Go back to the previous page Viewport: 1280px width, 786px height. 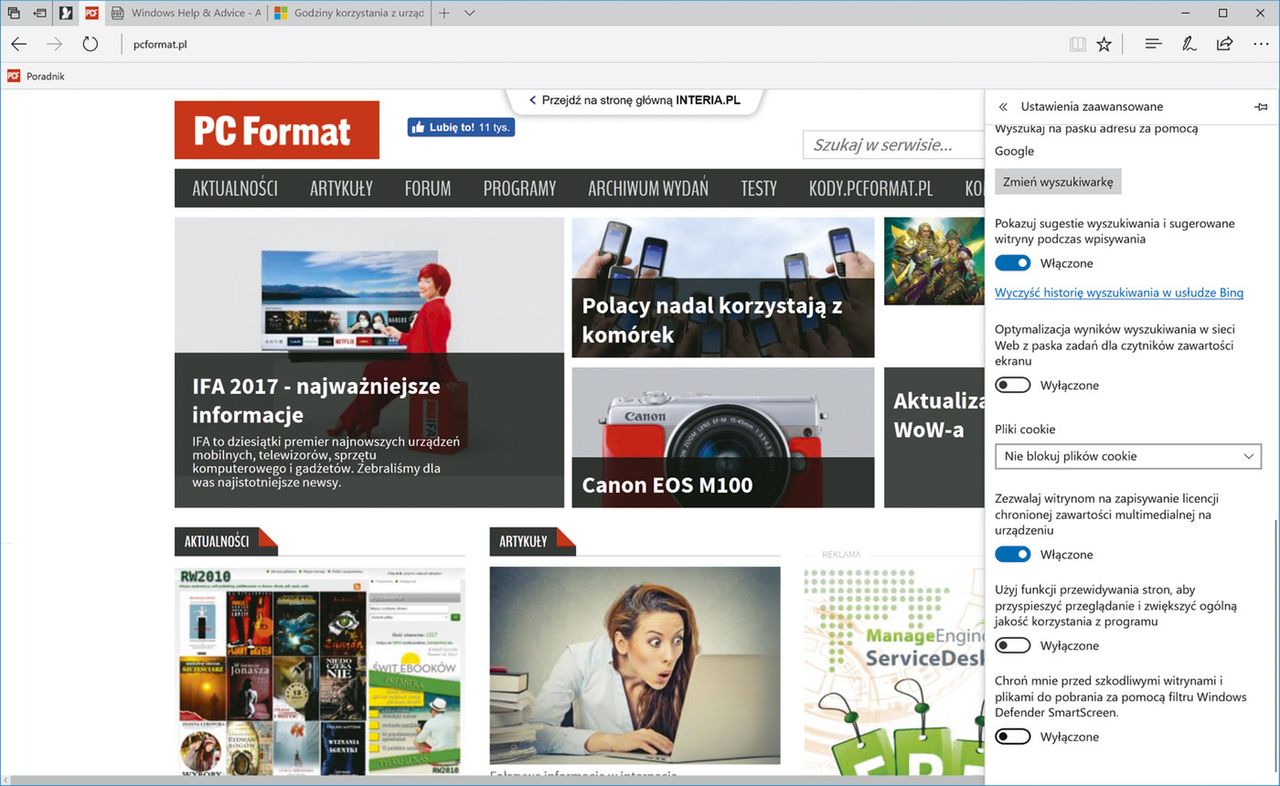[x=19, y=44]
